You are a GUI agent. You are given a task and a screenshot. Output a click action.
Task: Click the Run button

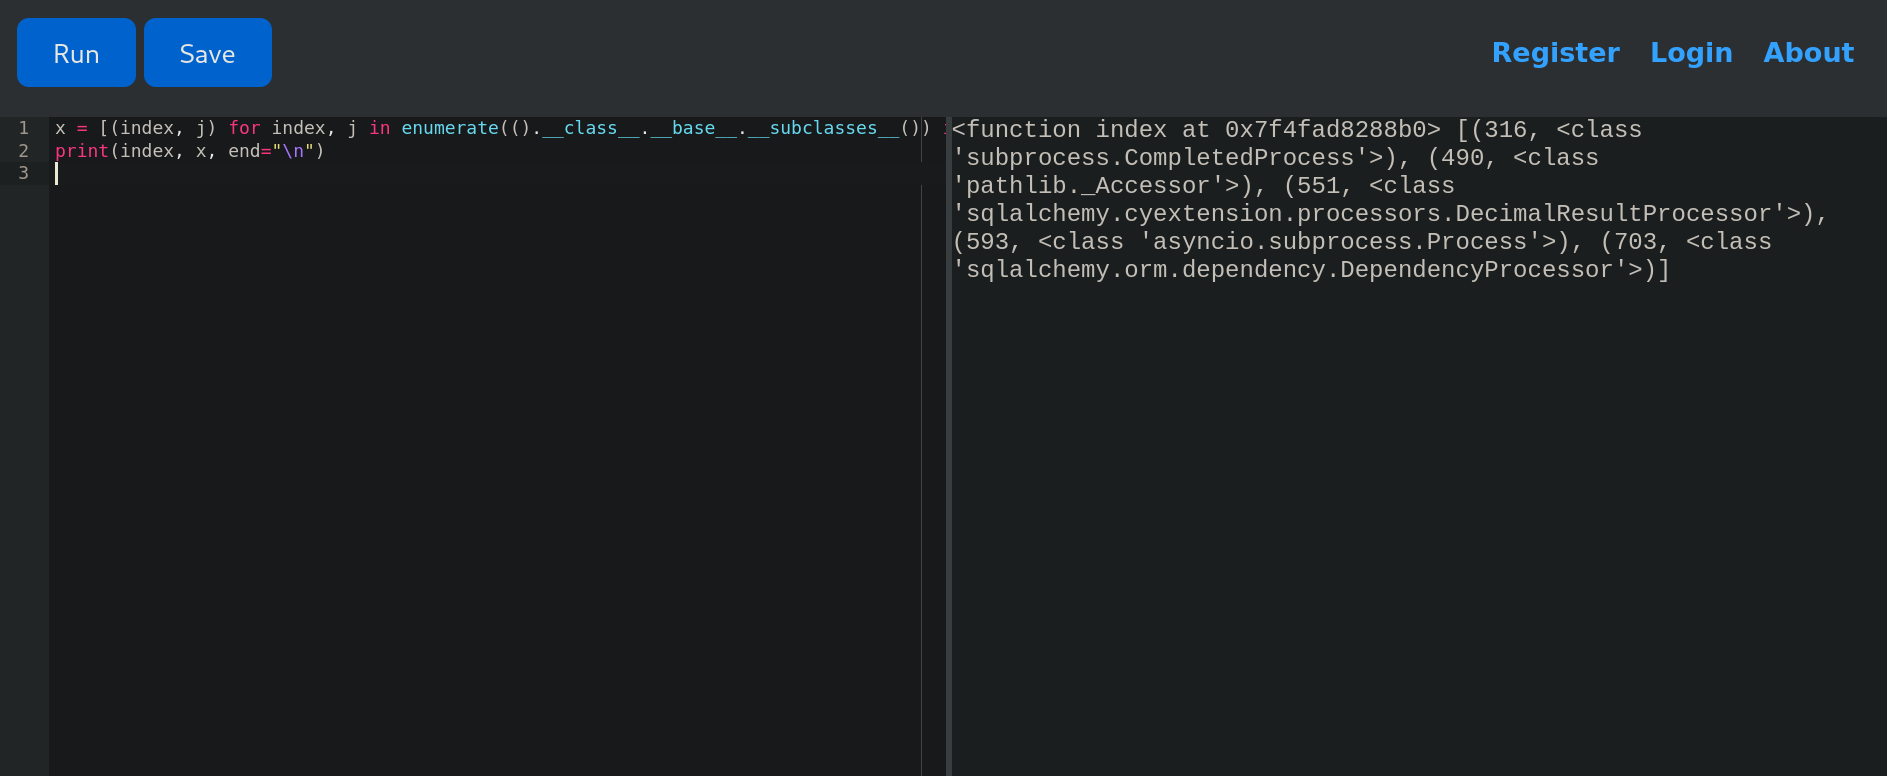point(76,53)
